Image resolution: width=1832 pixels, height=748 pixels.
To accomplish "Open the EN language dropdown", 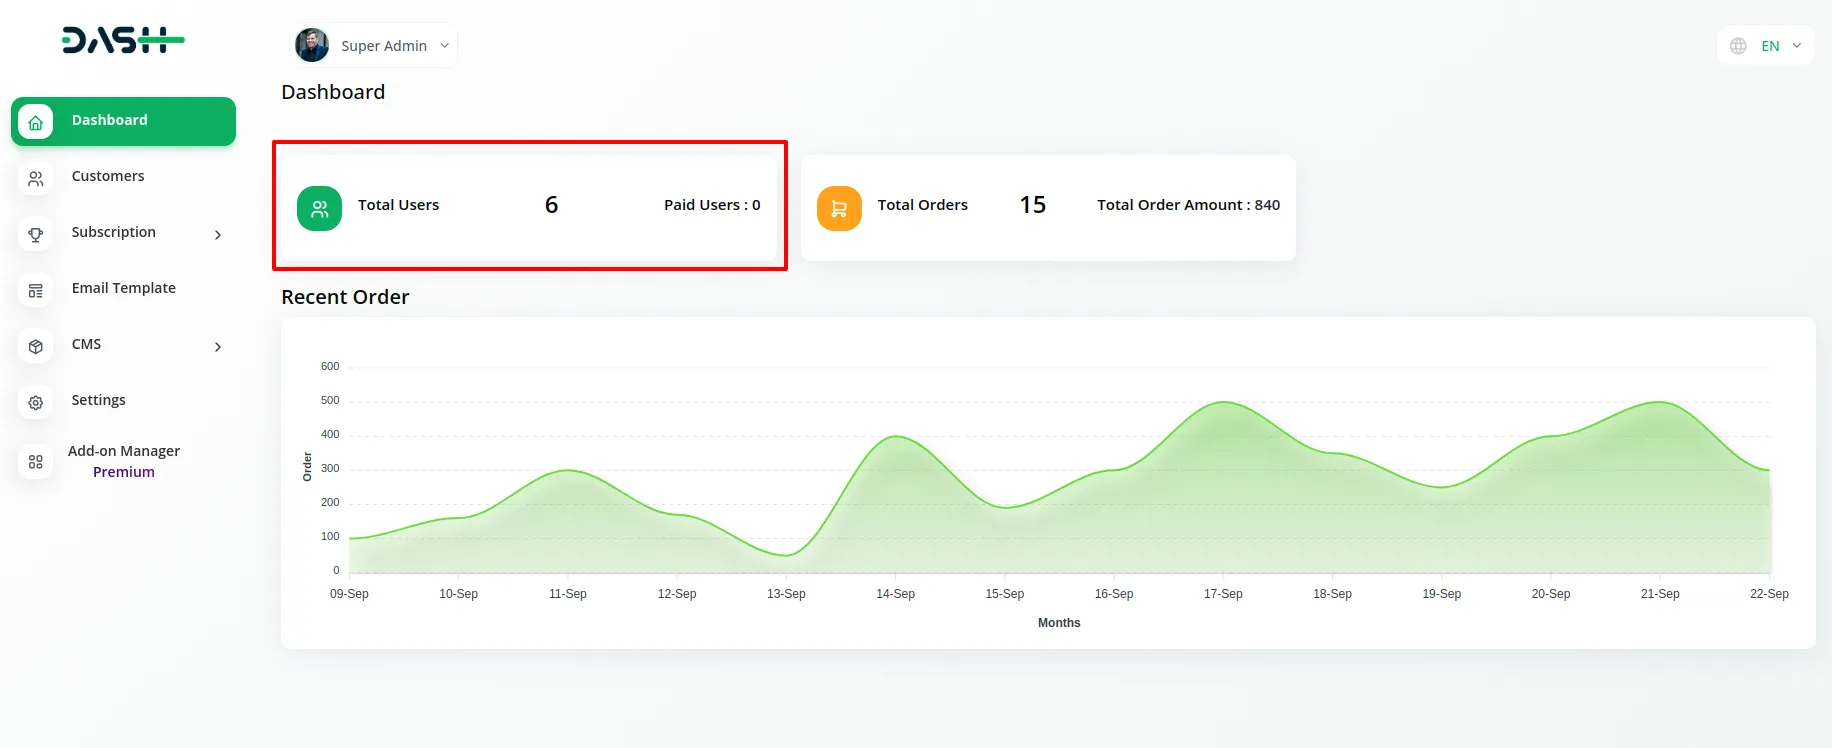I will pyautogui.click(x=1780, y=46).
